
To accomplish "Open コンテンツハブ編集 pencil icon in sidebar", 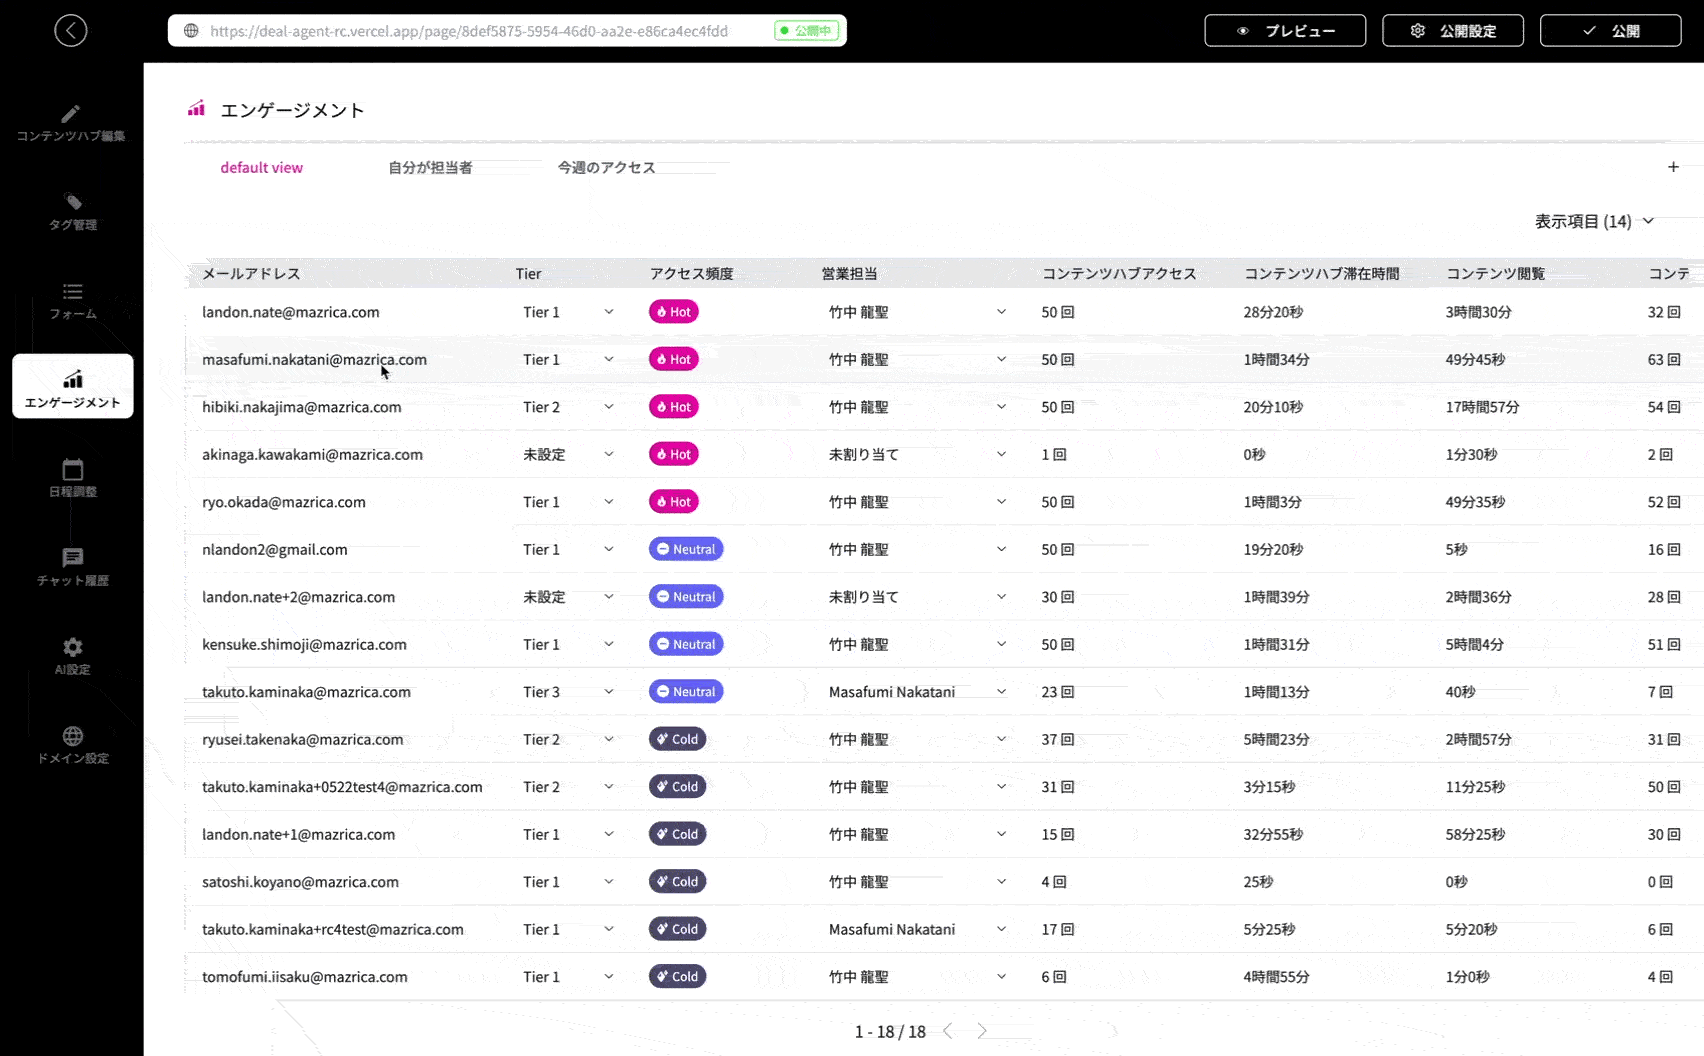I will 71,114.
